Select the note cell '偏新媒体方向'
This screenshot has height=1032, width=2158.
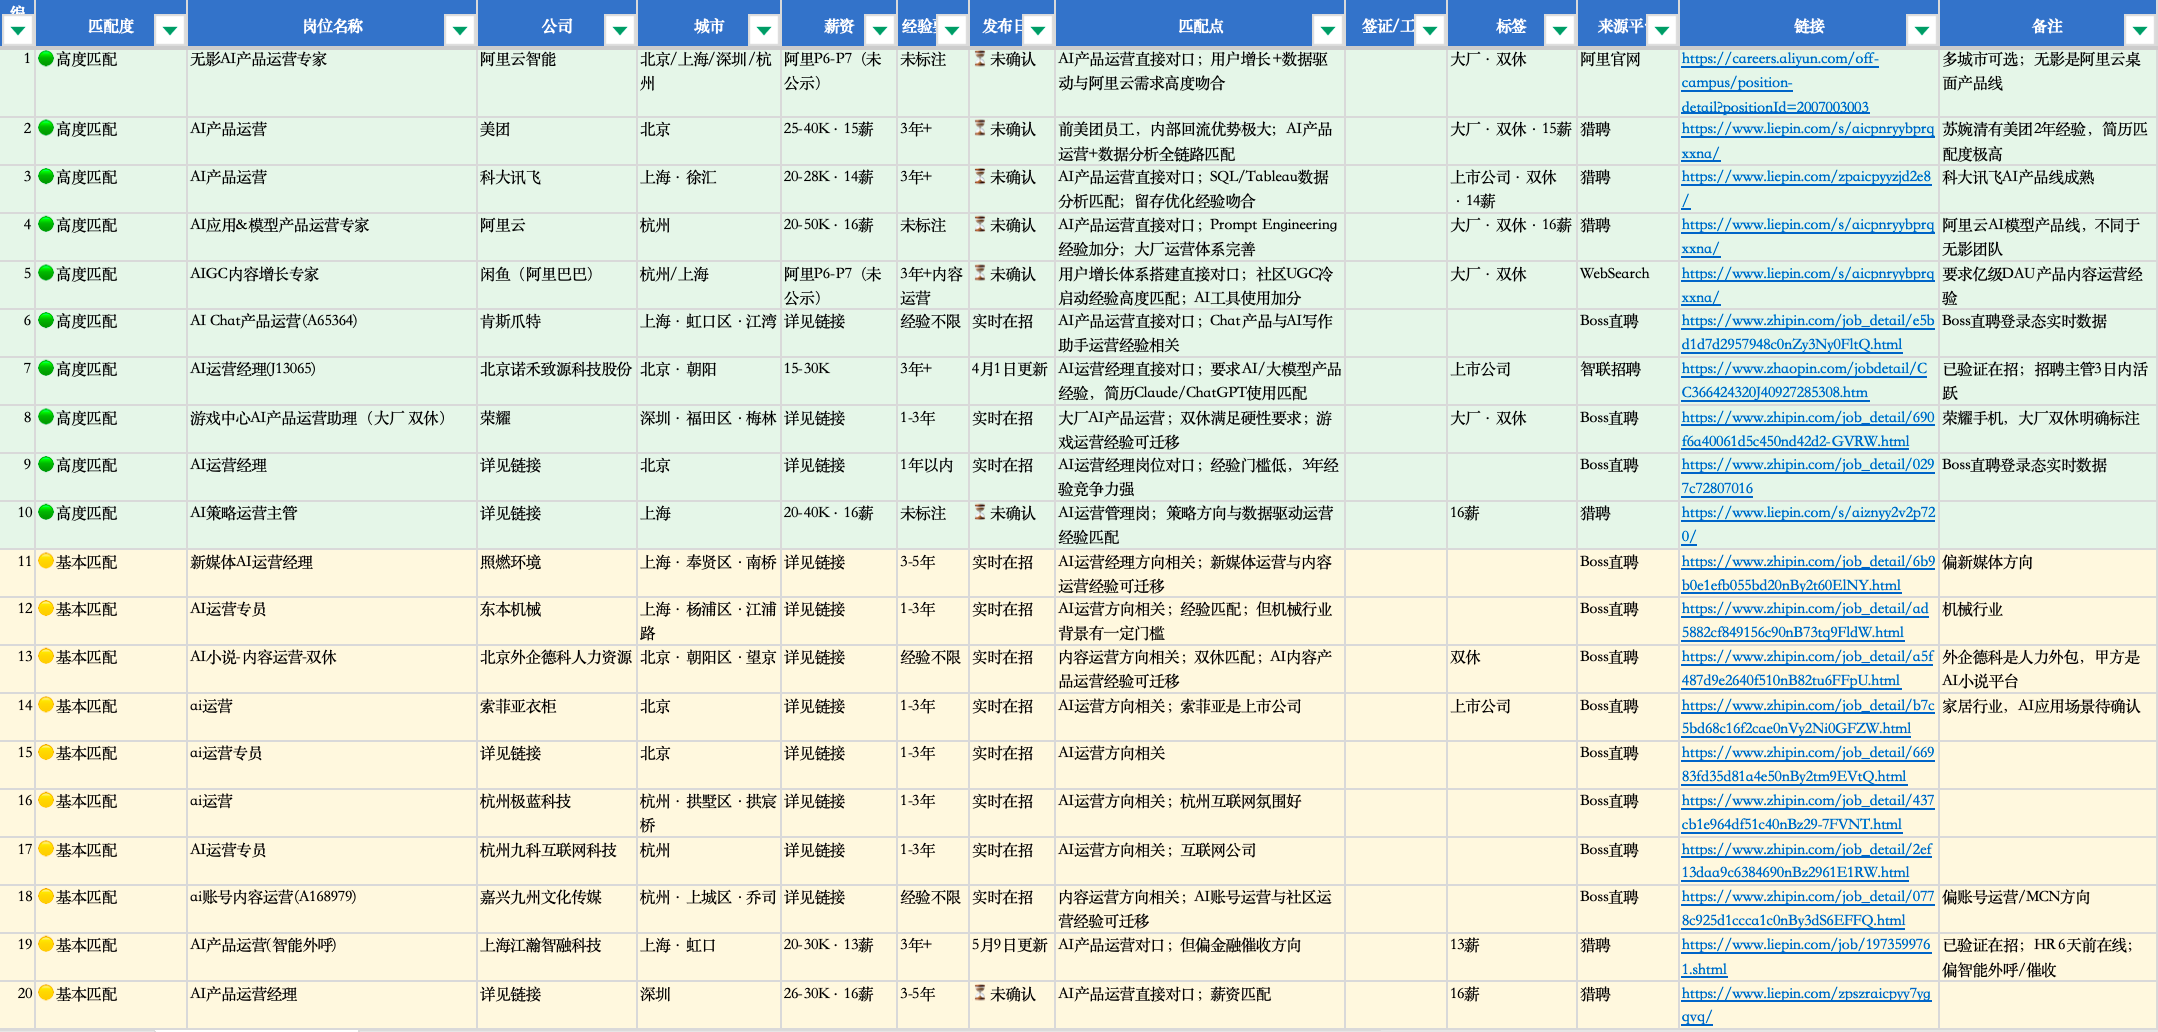pos(2047,573)
